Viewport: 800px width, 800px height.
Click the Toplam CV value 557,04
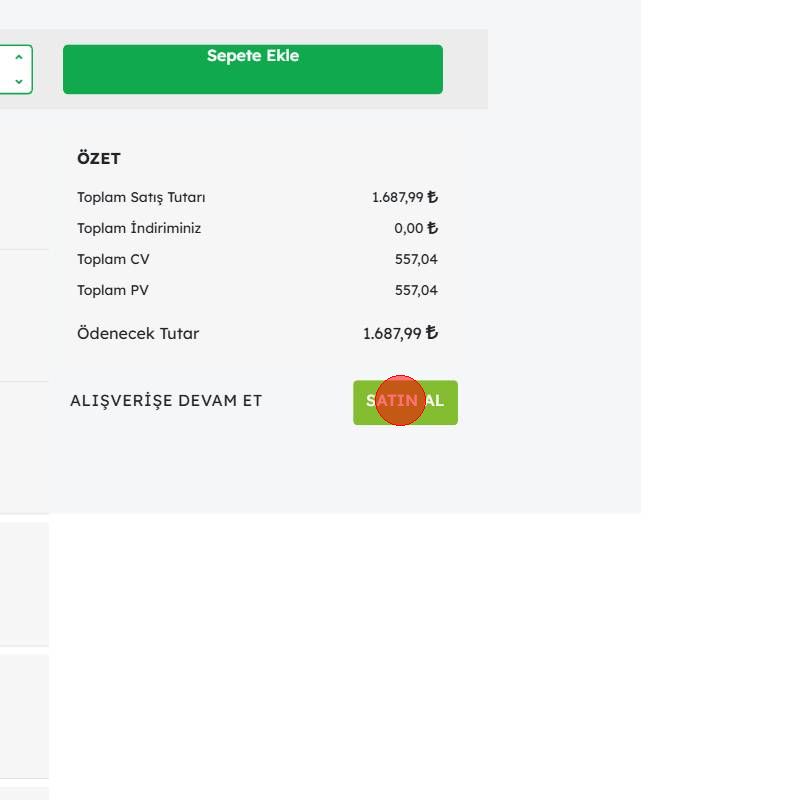pos(416,259)
